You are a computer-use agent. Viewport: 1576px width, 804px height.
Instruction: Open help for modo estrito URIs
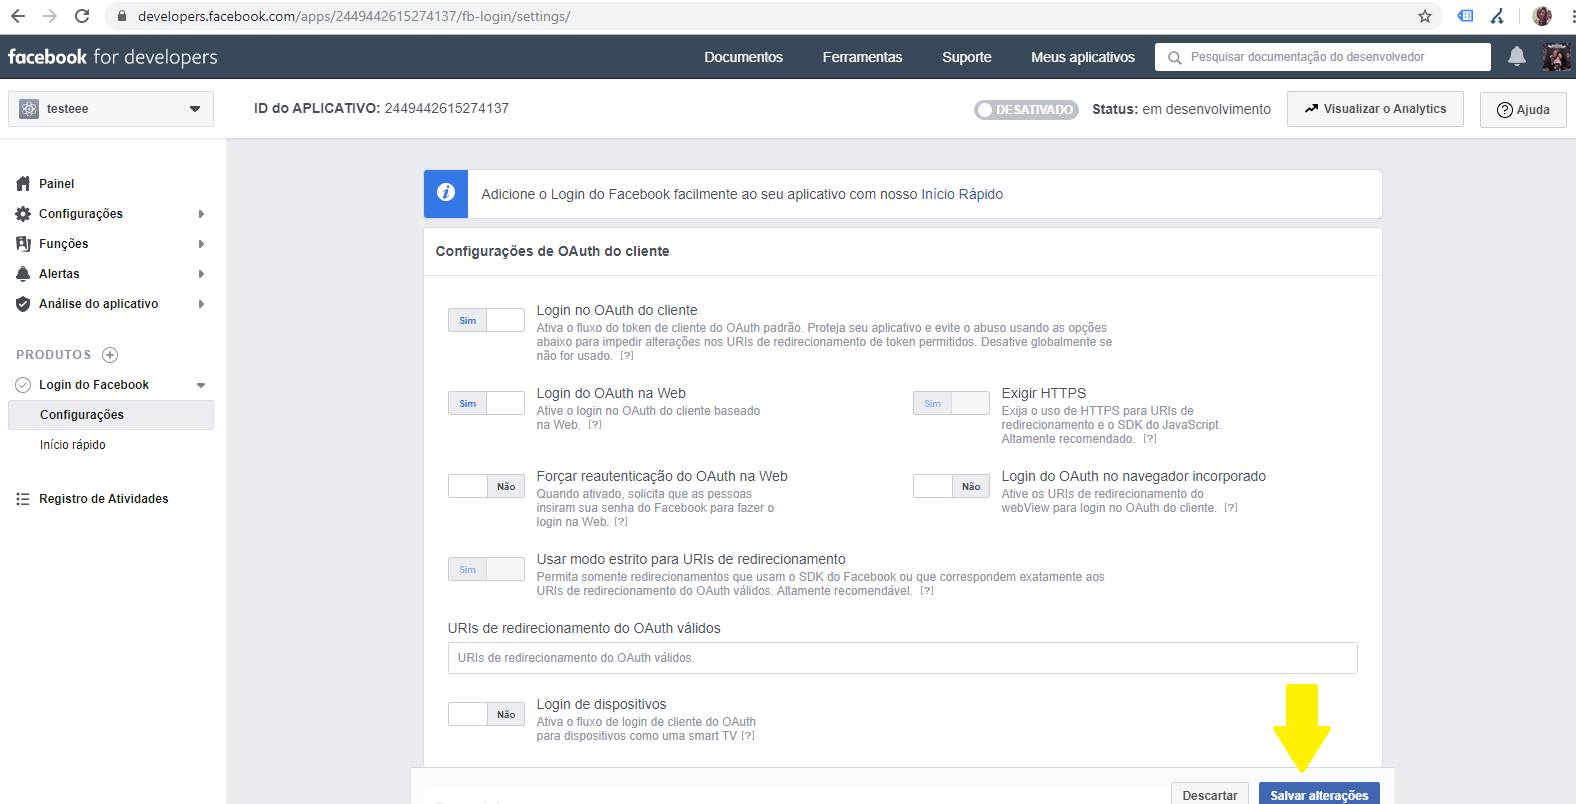point(927,591)
